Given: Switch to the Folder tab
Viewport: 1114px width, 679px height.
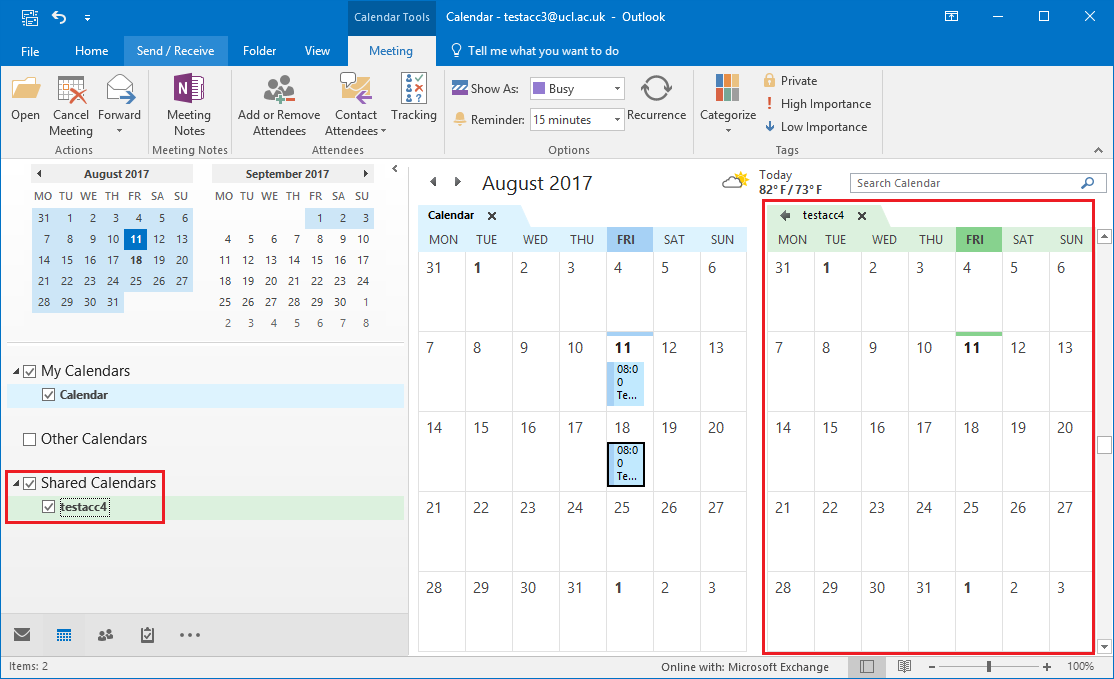Looking at the screenshot, I should point(259,51).
